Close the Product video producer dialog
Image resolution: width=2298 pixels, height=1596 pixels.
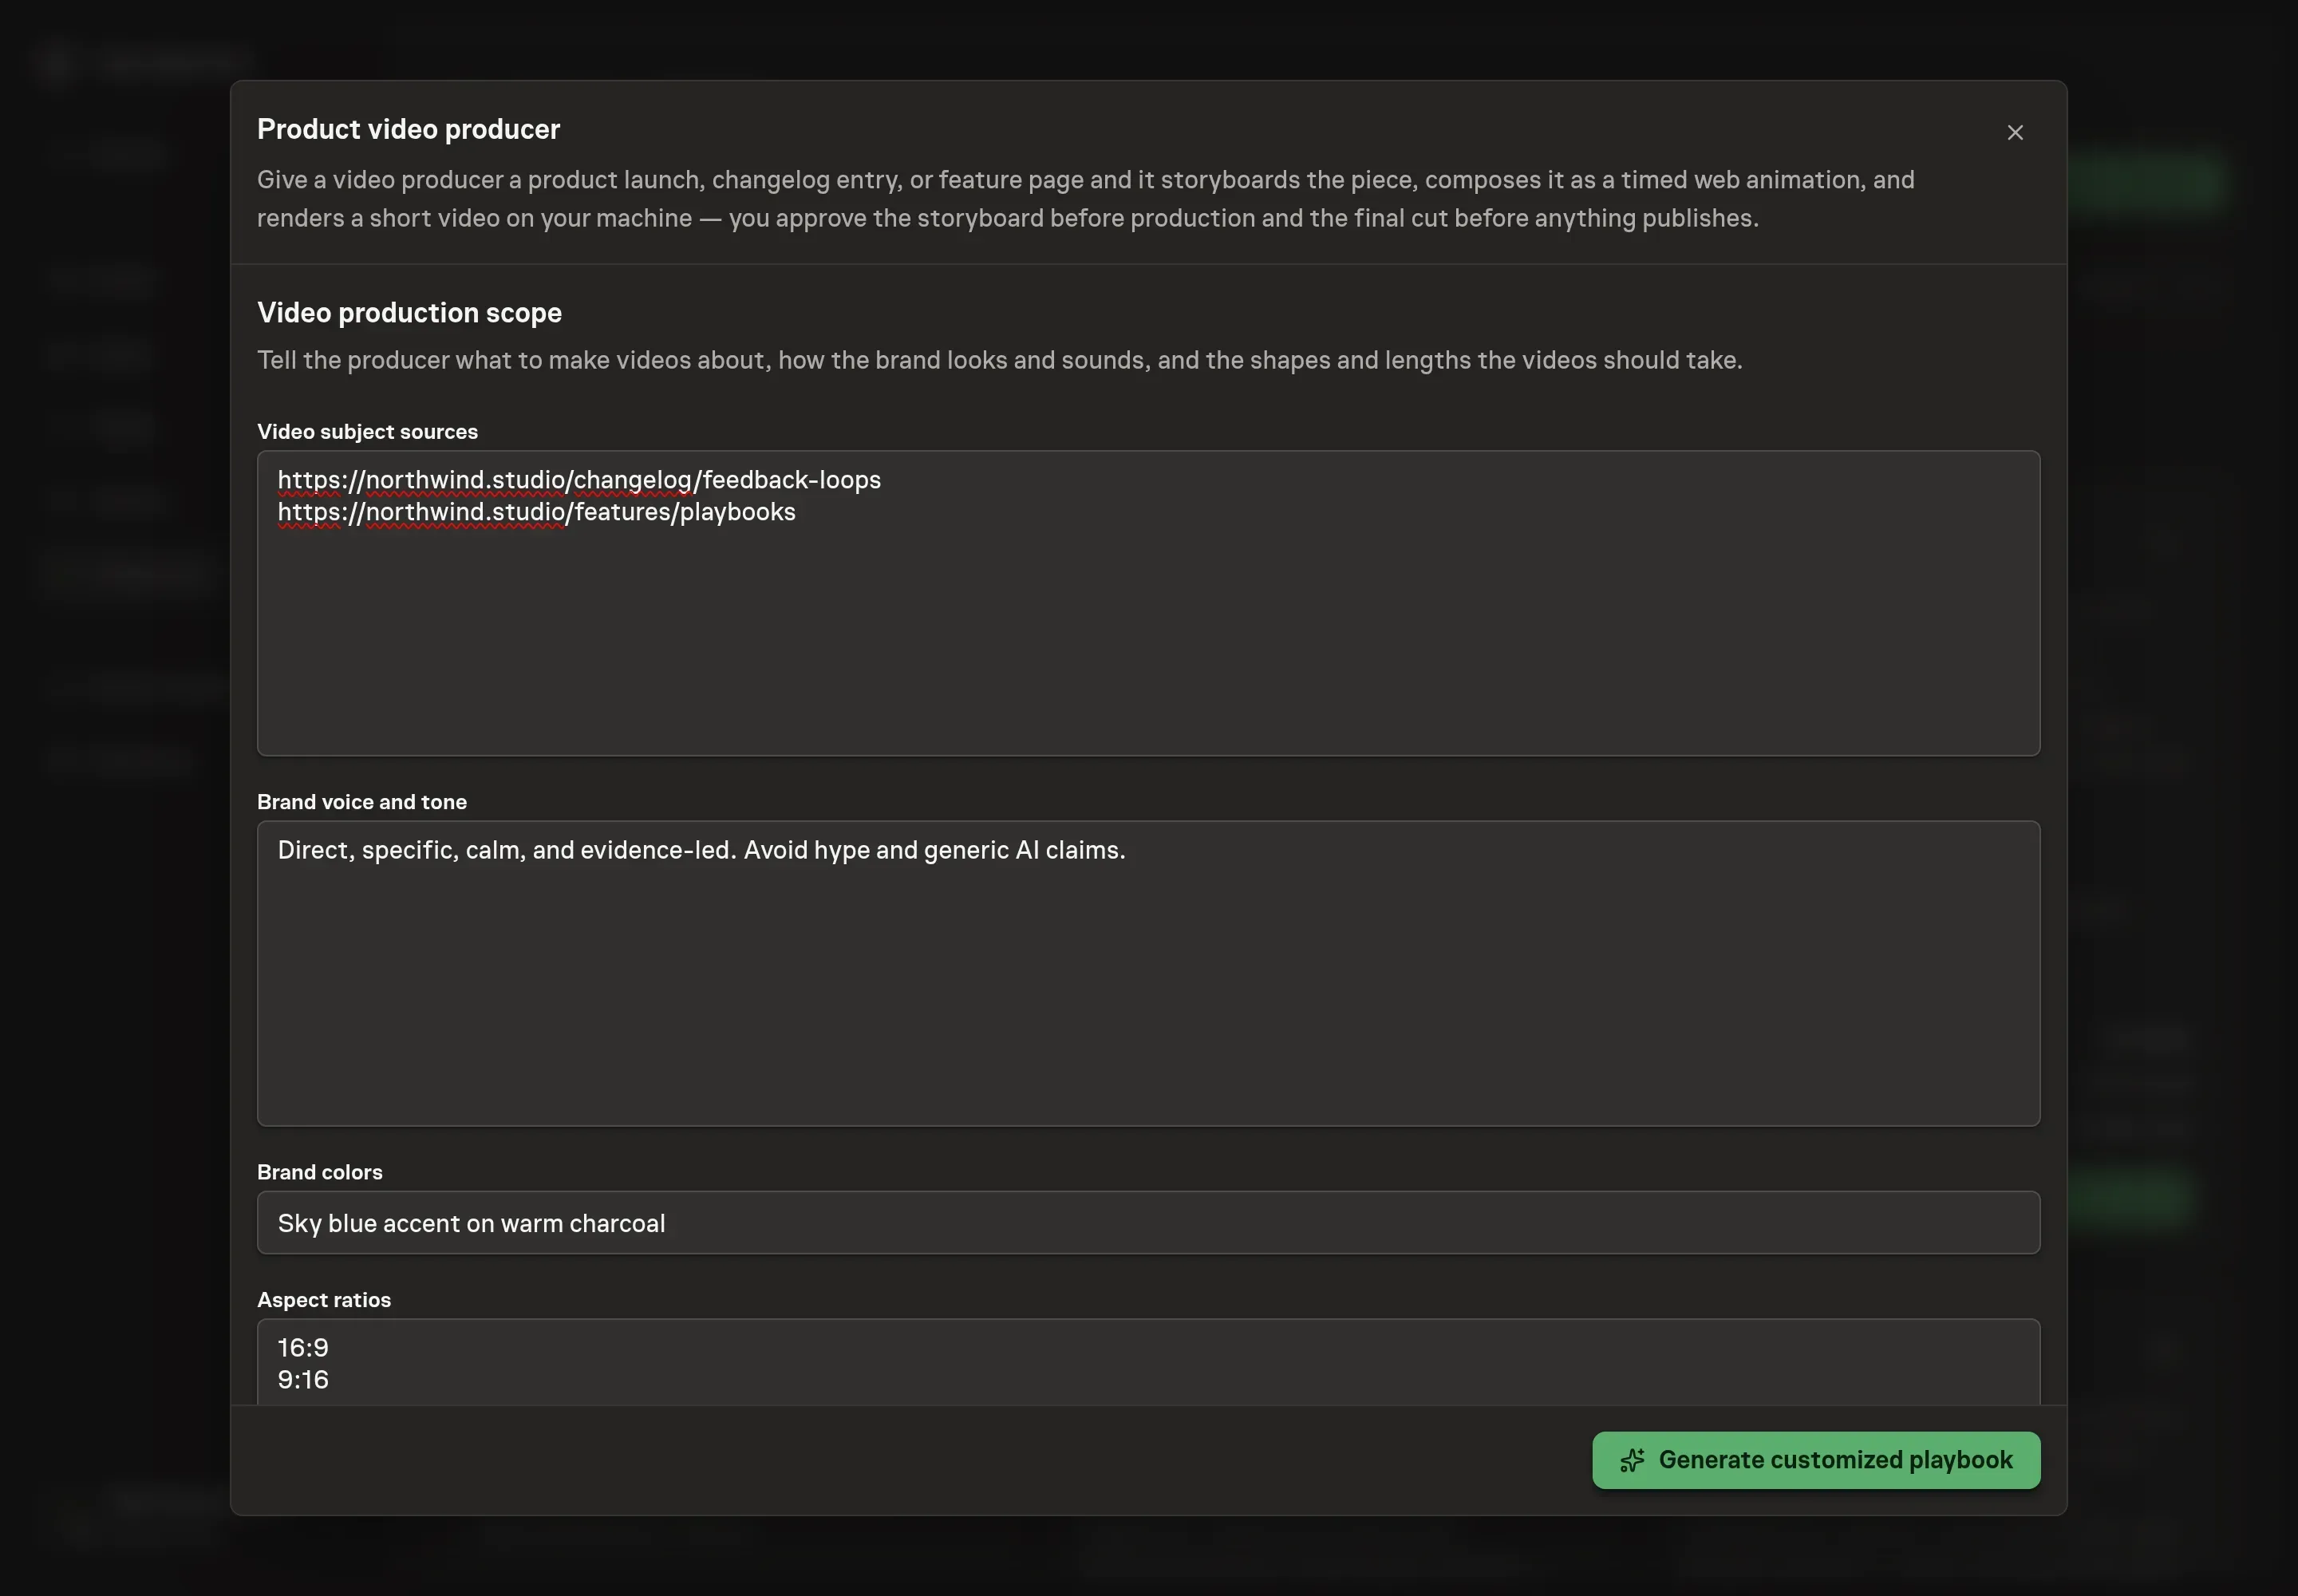[x=2015, y=133]
